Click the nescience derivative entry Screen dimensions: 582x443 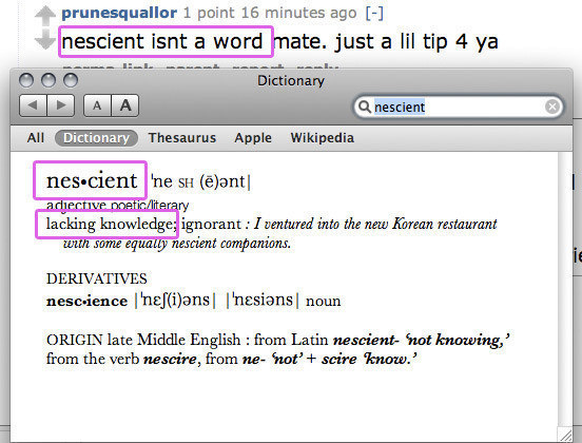(x=87, y=301)
